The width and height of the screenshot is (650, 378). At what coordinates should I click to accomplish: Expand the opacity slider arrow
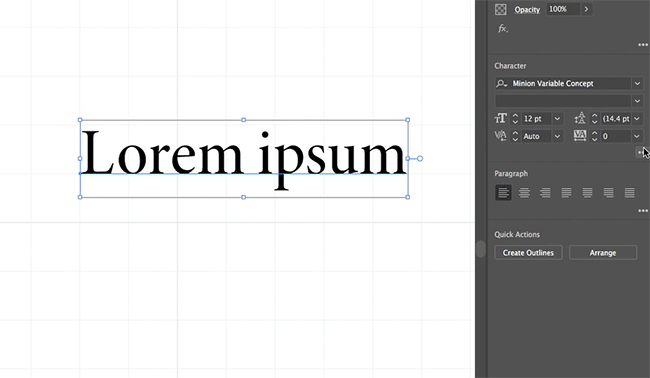coord(586,9)
